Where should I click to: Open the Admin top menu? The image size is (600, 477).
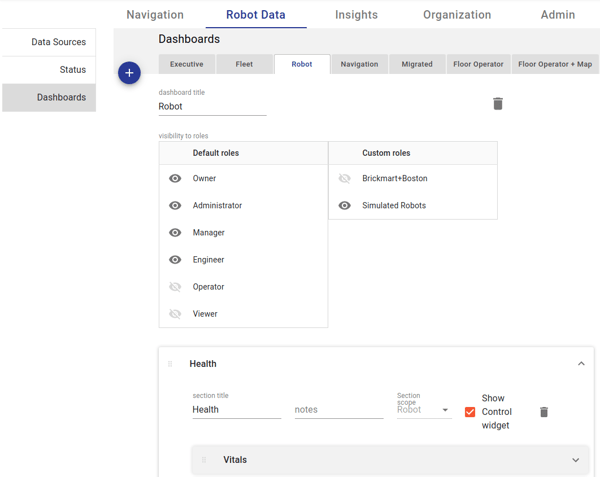click(x=558, y=15)
